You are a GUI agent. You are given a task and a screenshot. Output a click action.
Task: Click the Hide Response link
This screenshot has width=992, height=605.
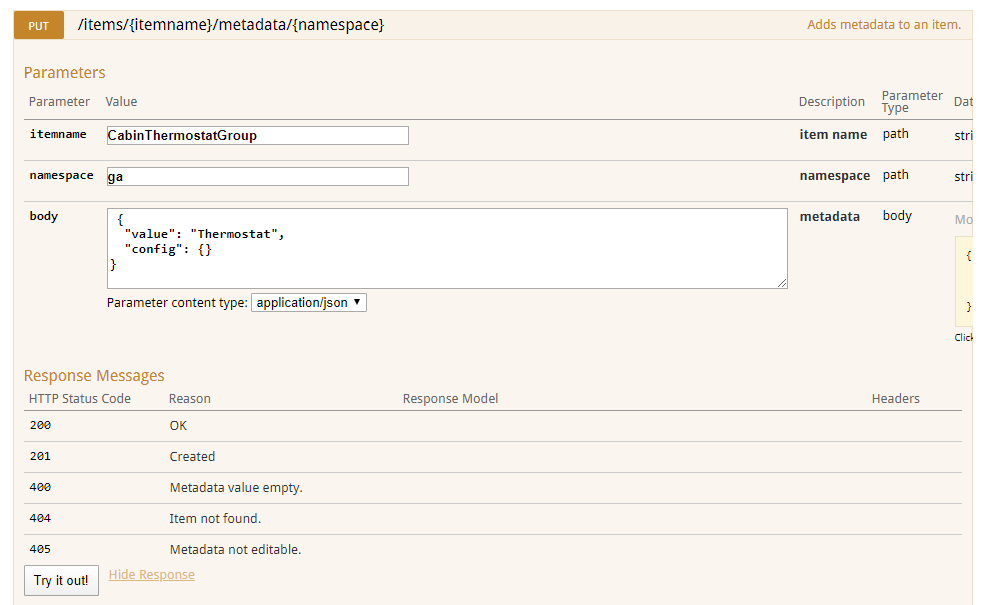151,575
